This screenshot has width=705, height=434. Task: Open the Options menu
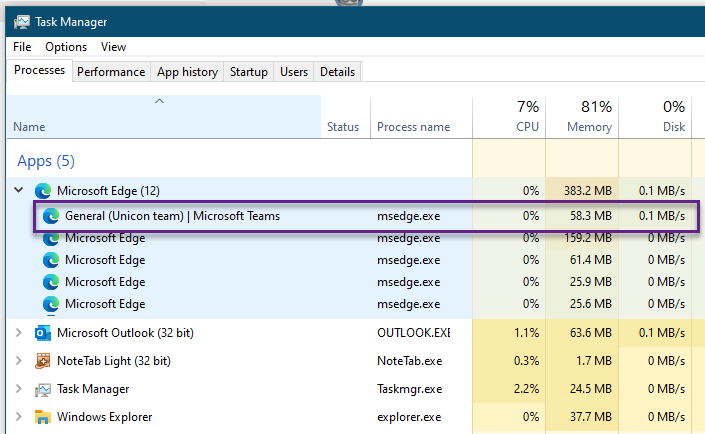pyautogui.click(x=66, y=47)
